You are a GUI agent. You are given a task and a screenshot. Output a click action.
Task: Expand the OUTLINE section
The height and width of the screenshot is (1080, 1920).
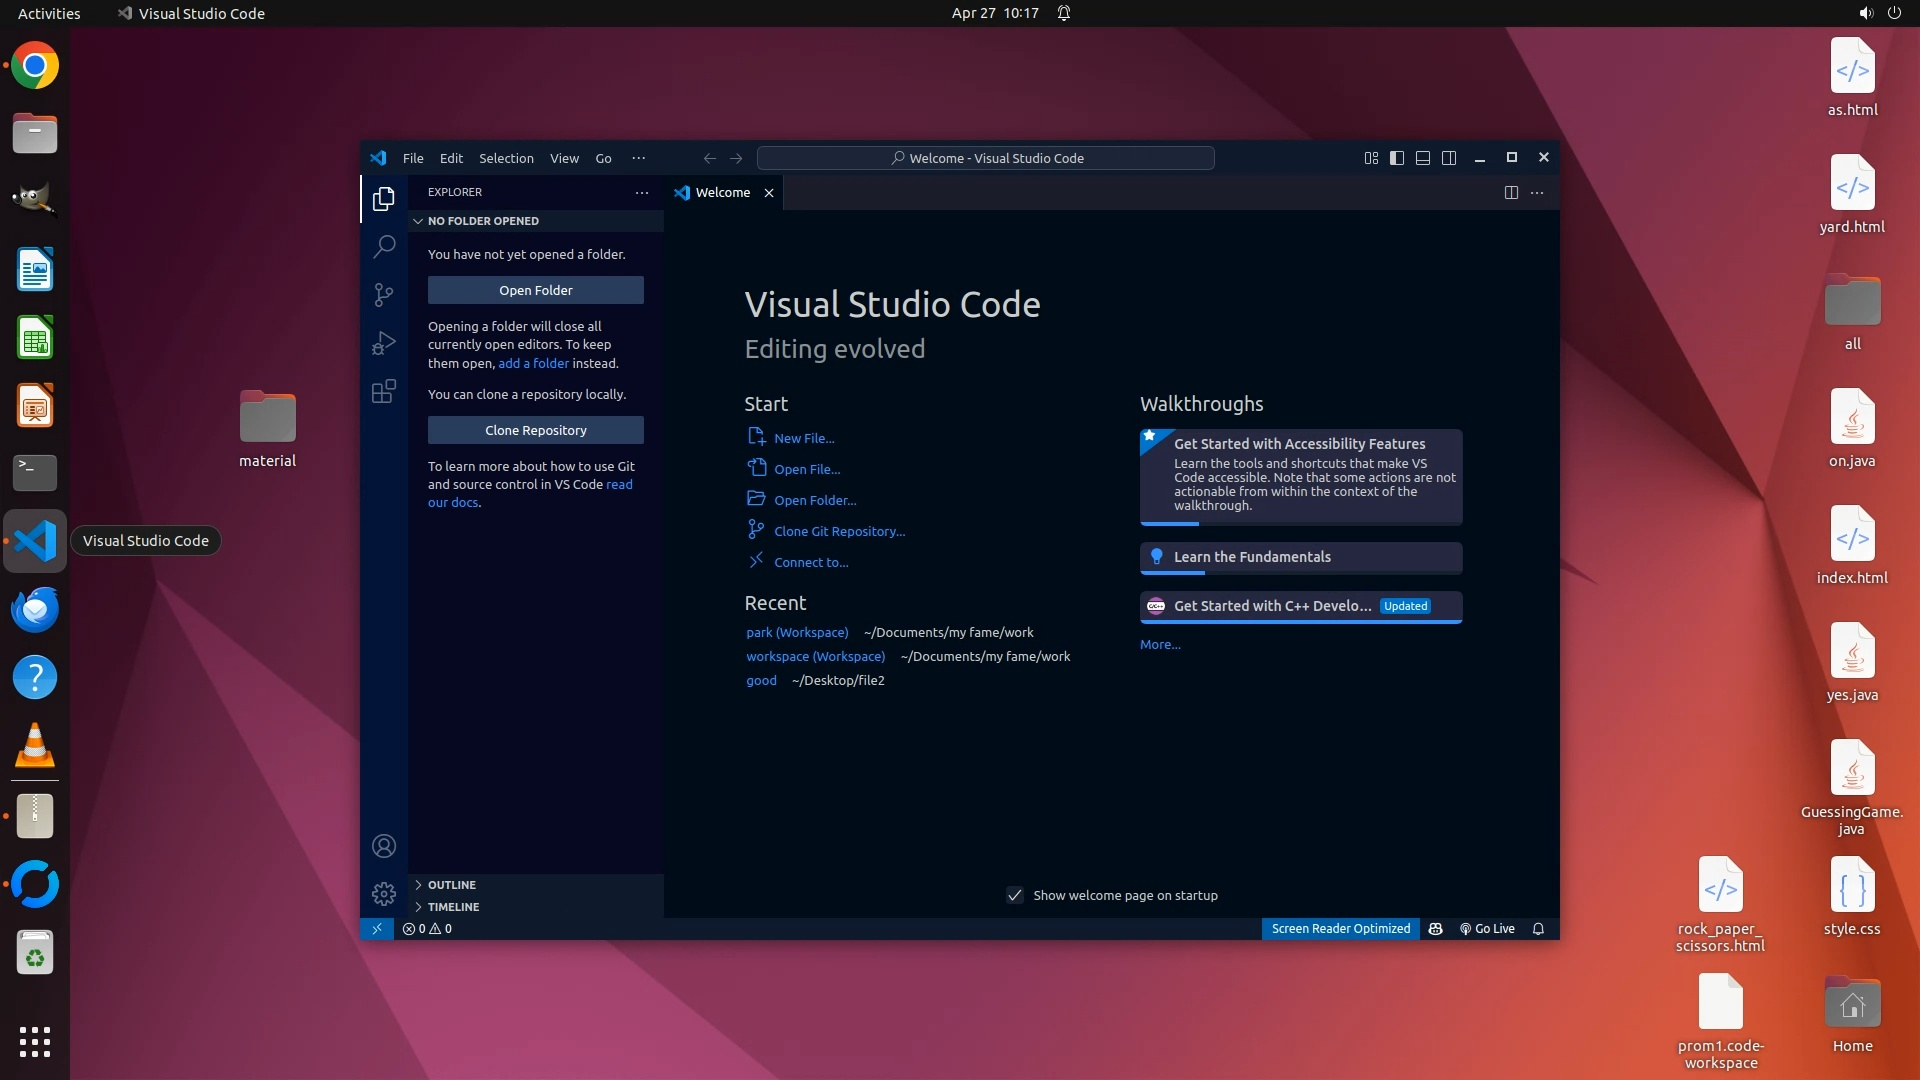(452, 885)
